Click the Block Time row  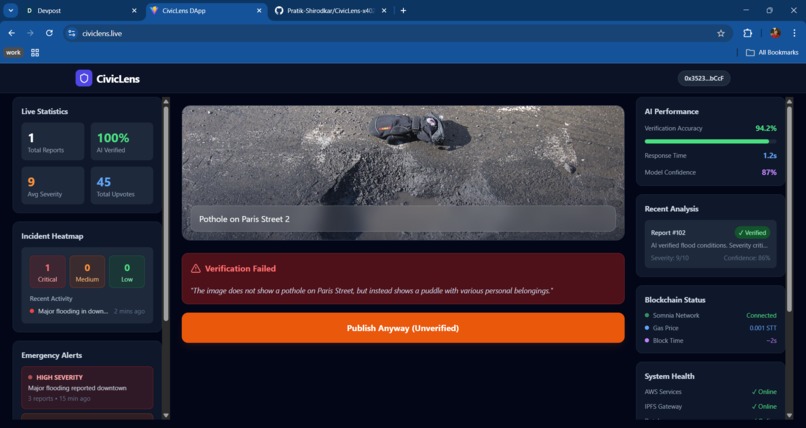710,341
